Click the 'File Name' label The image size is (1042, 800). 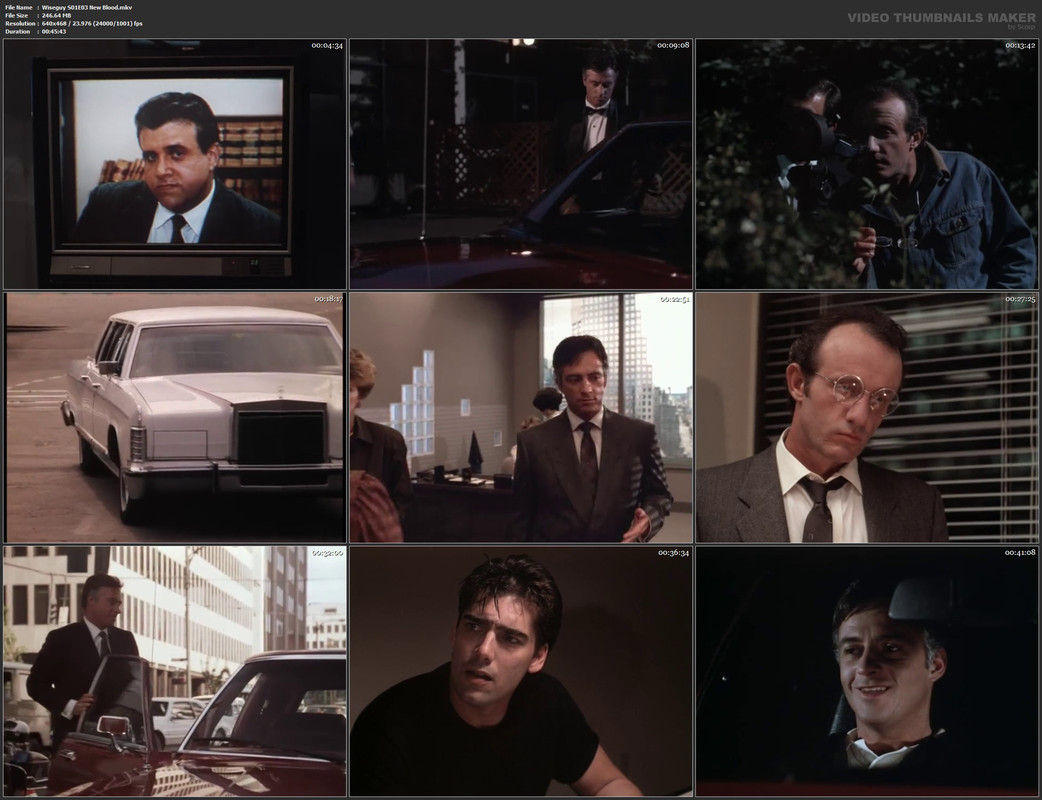pyautogui.click(x=19, y=7)
